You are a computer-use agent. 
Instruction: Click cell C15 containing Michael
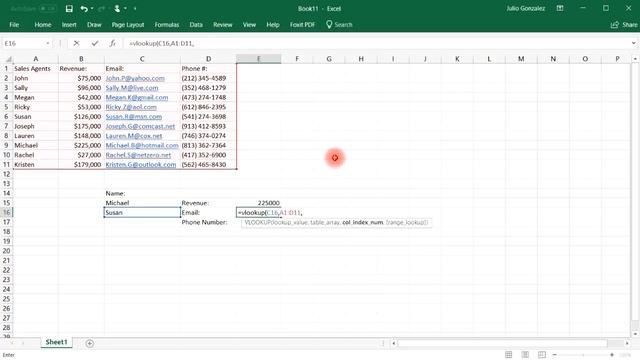click(142, 203)
